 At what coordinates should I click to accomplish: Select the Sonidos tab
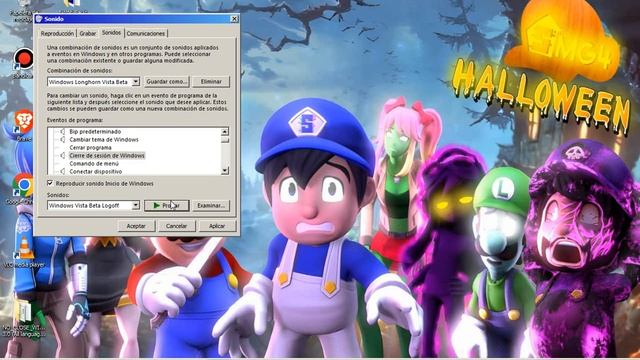111,32
